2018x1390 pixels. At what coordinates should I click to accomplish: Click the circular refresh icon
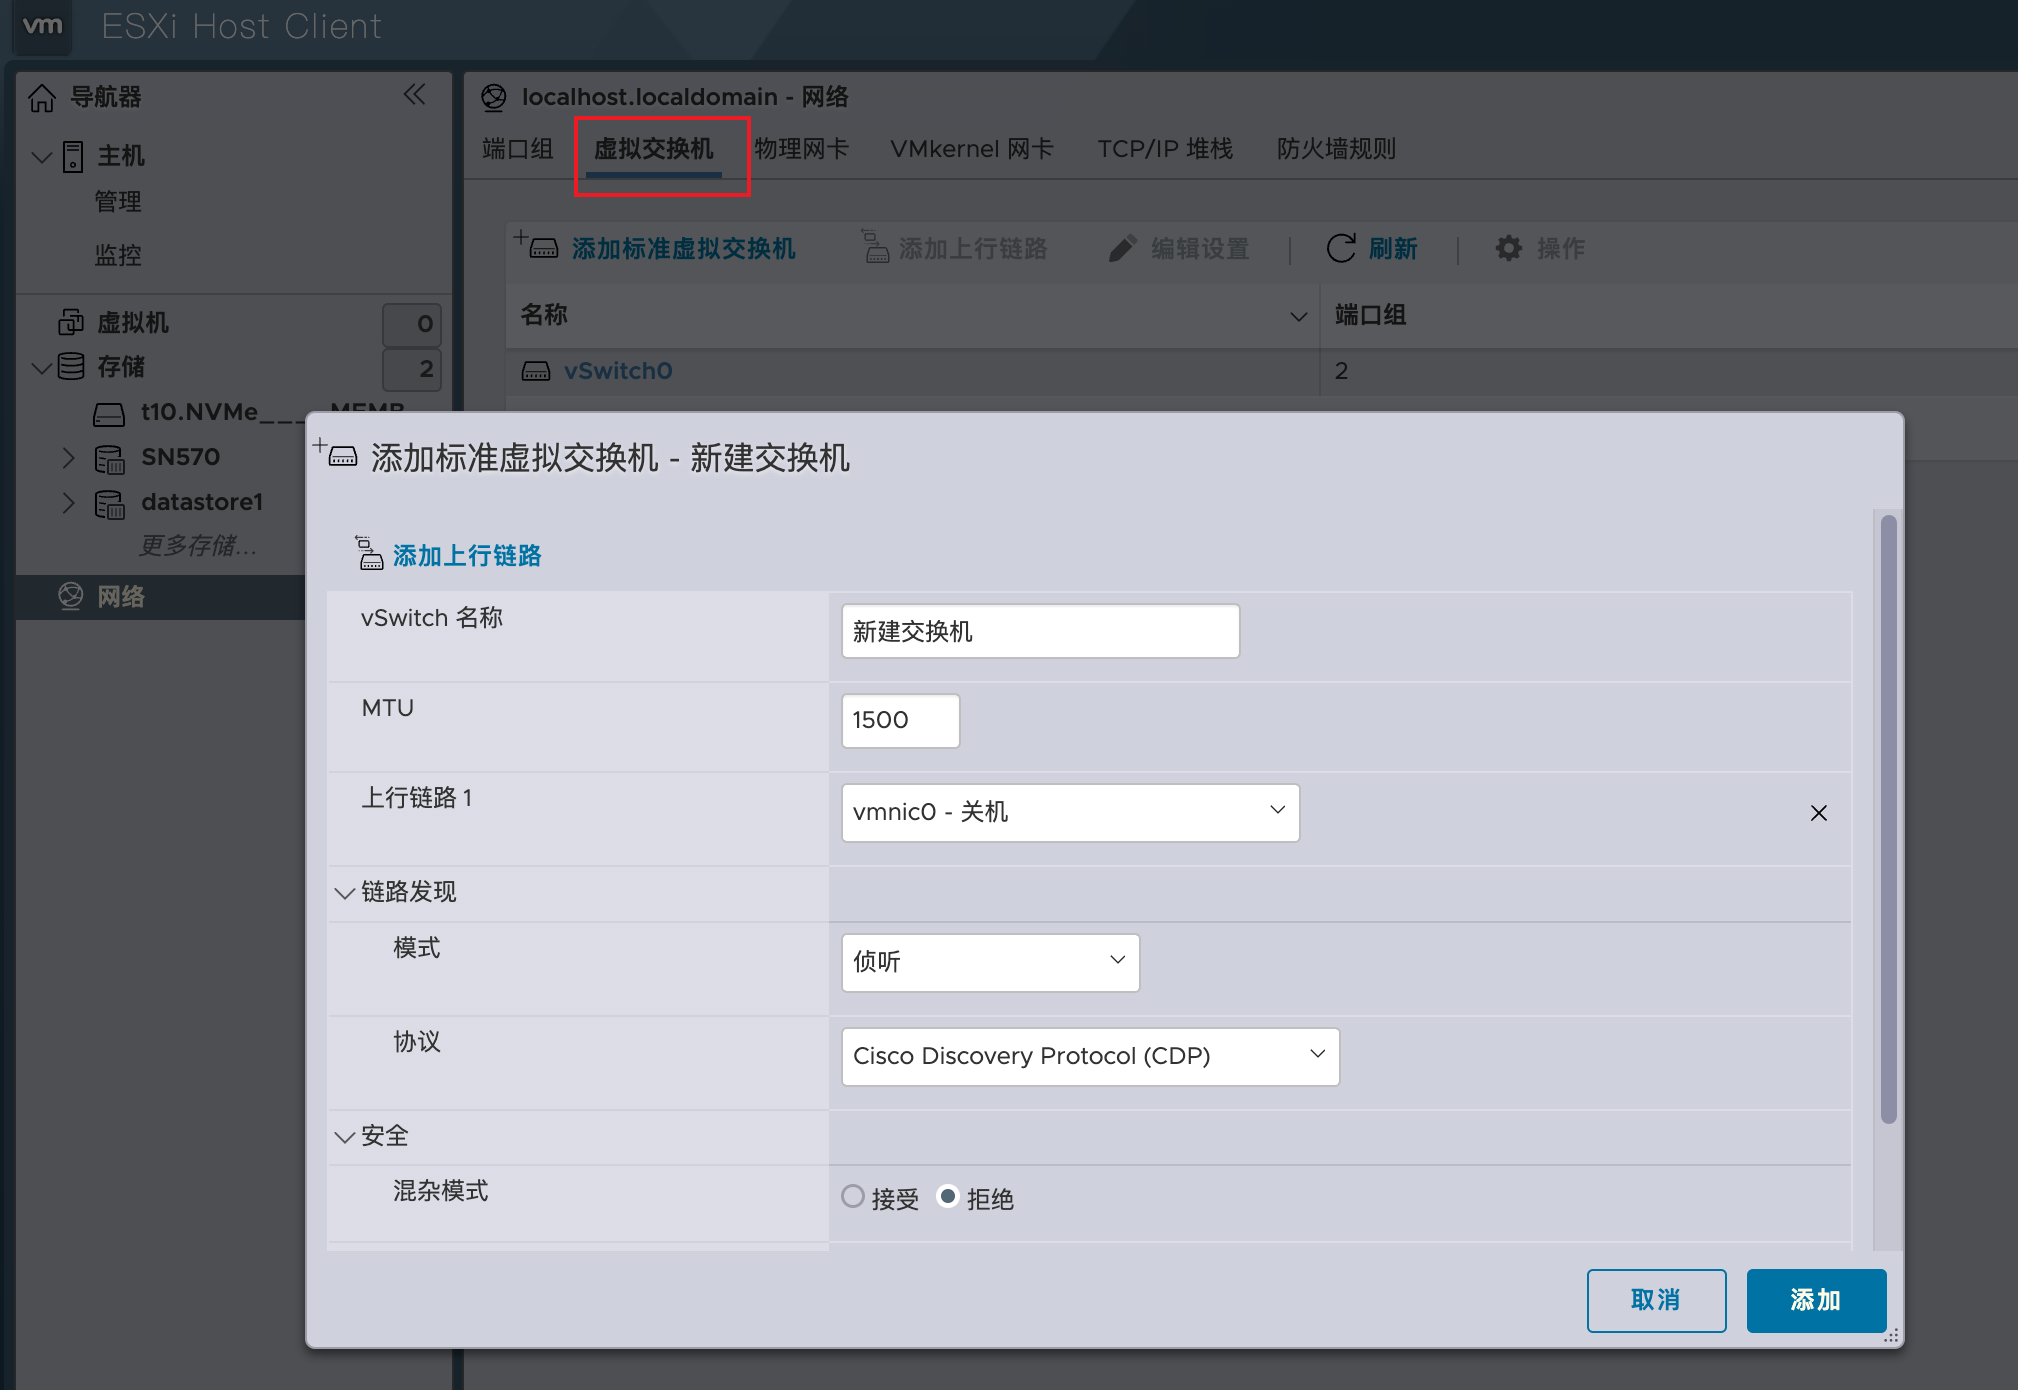pos(1341,248)
